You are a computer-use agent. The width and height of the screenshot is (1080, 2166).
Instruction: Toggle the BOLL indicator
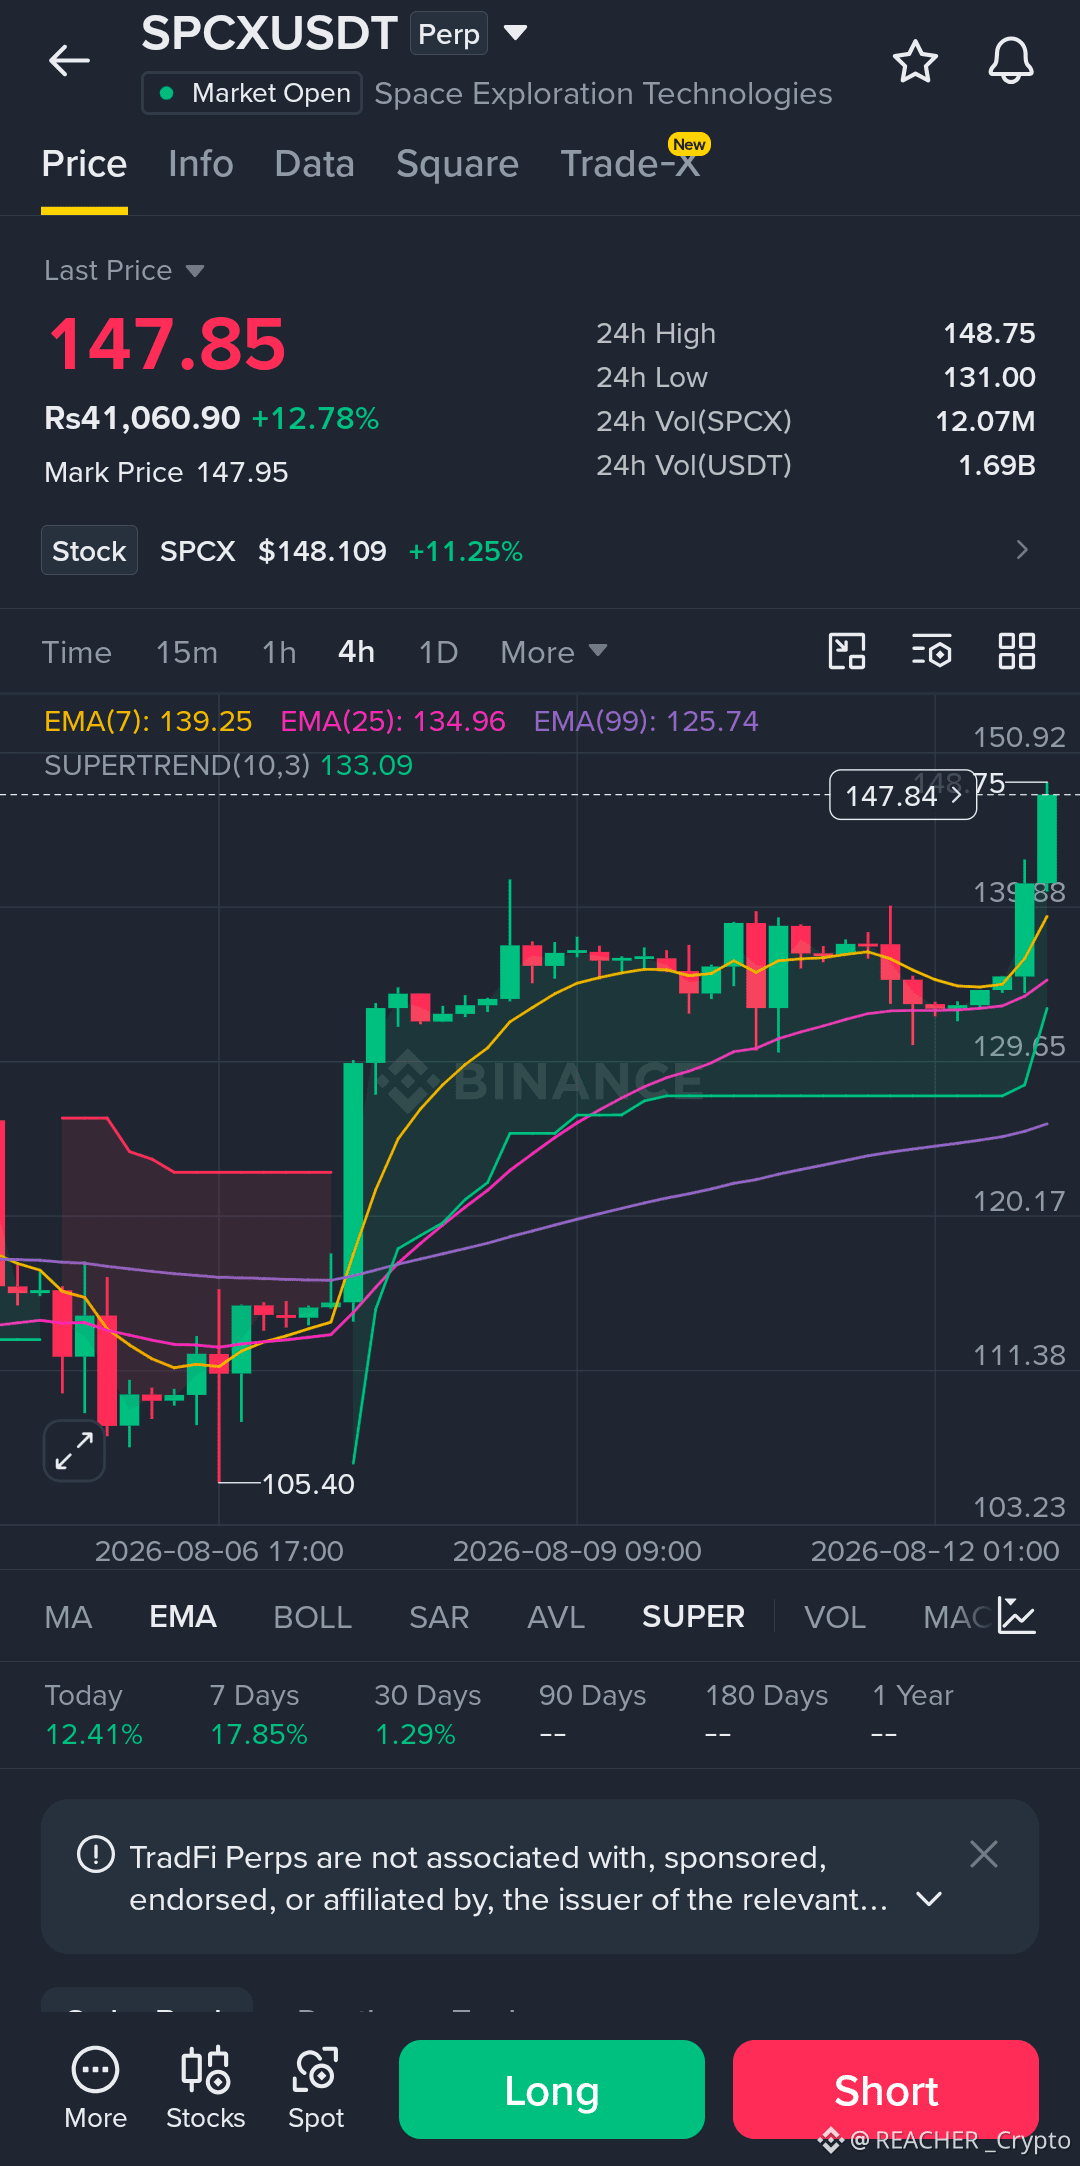pyautogui.click(x=313, y=1617)
